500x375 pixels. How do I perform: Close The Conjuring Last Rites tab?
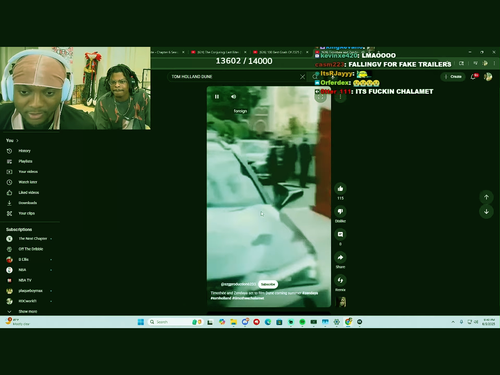tap(245, 52)
